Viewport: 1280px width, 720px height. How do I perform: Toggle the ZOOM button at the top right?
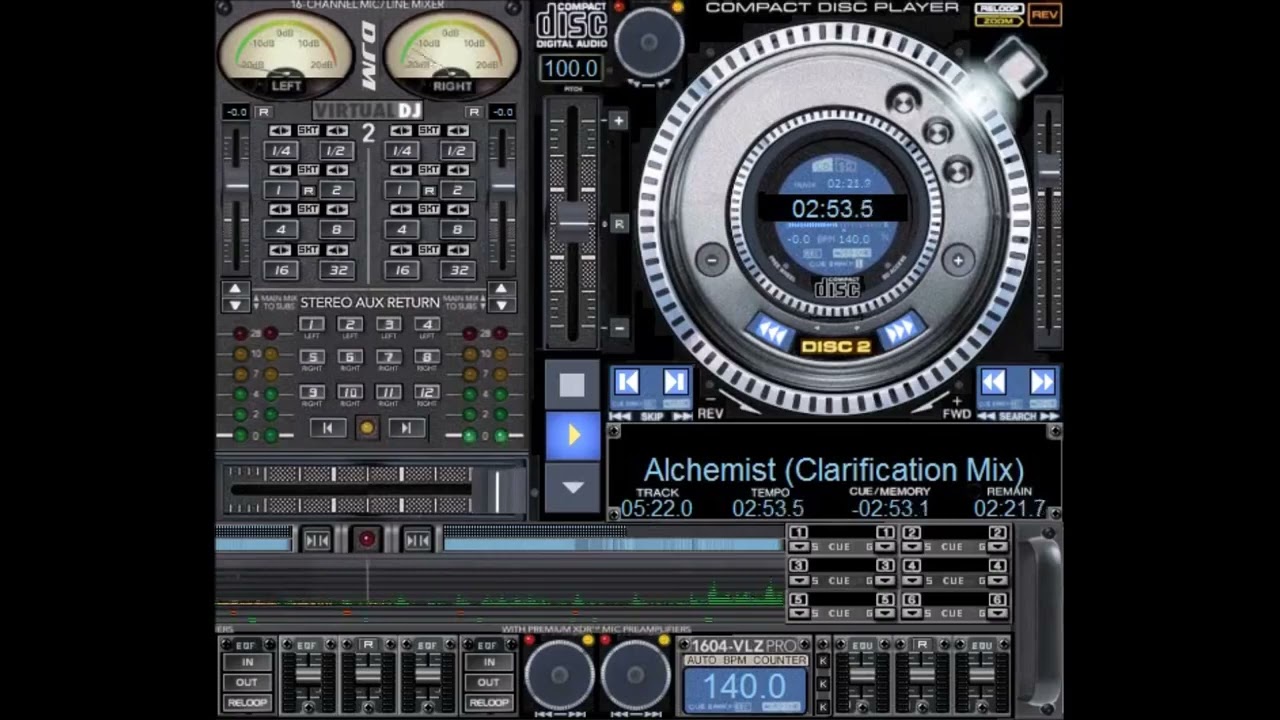pos(999,21)
